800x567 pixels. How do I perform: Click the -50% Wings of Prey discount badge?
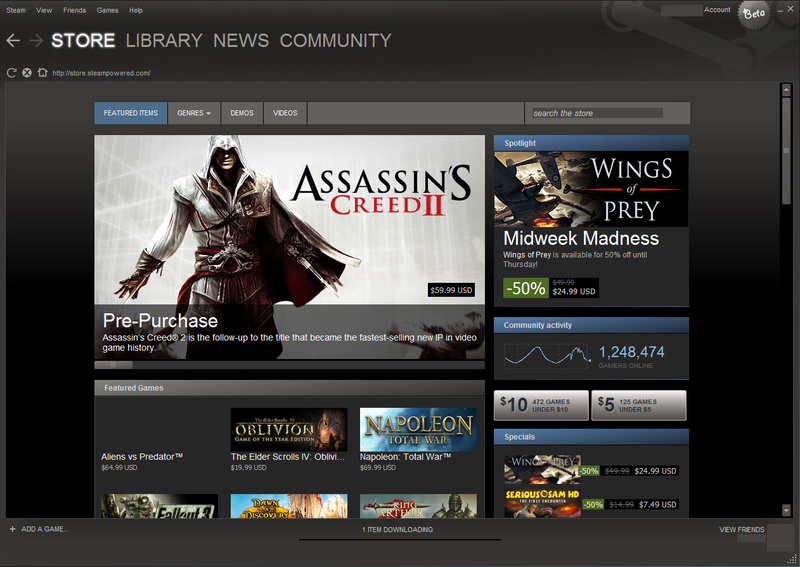pyautogui.click(x=526, y=288)
